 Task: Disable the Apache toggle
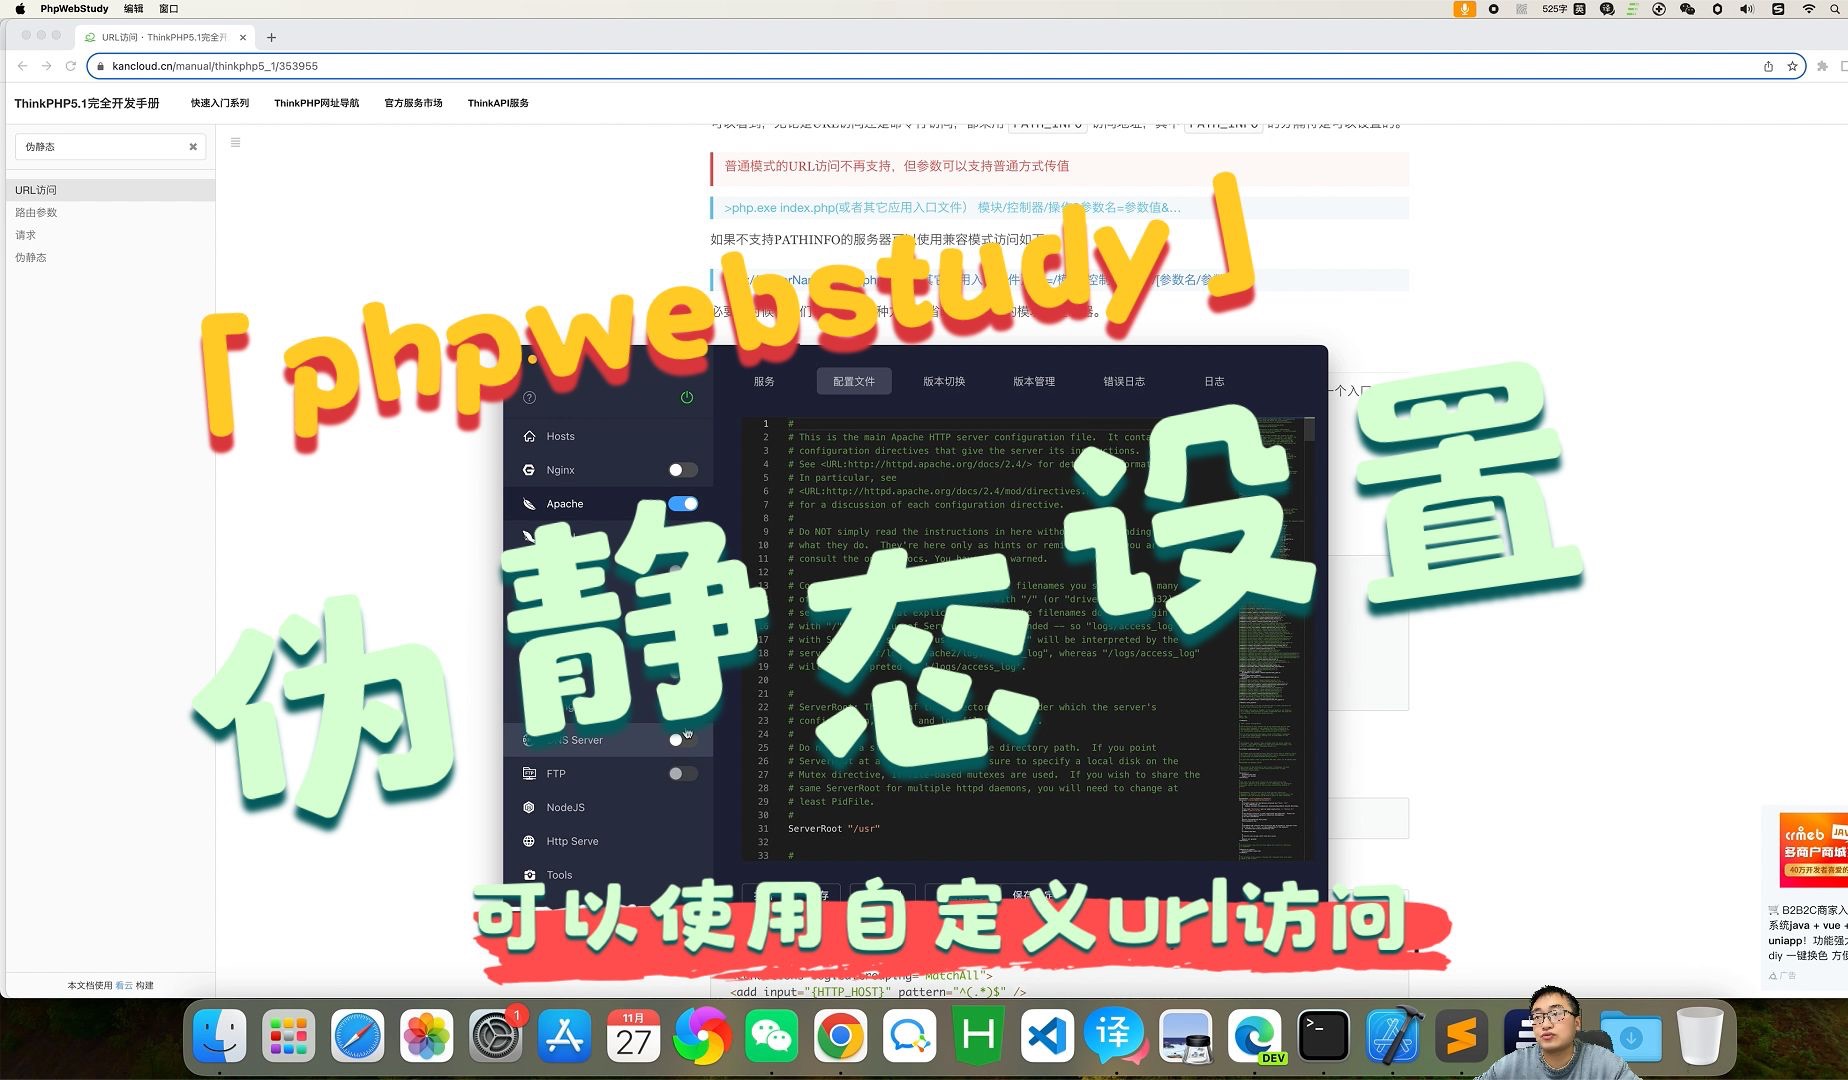click(683, 504)
